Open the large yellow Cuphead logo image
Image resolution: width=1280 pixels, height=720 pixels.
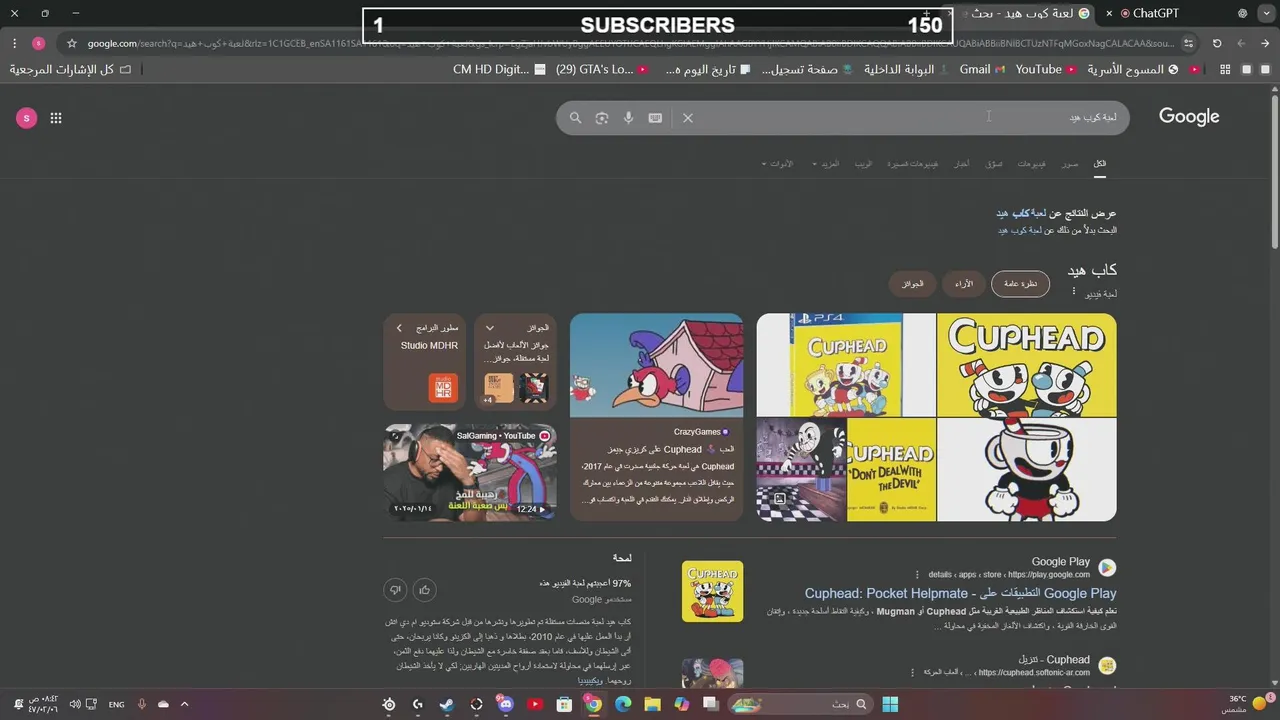coord(1027,365)
